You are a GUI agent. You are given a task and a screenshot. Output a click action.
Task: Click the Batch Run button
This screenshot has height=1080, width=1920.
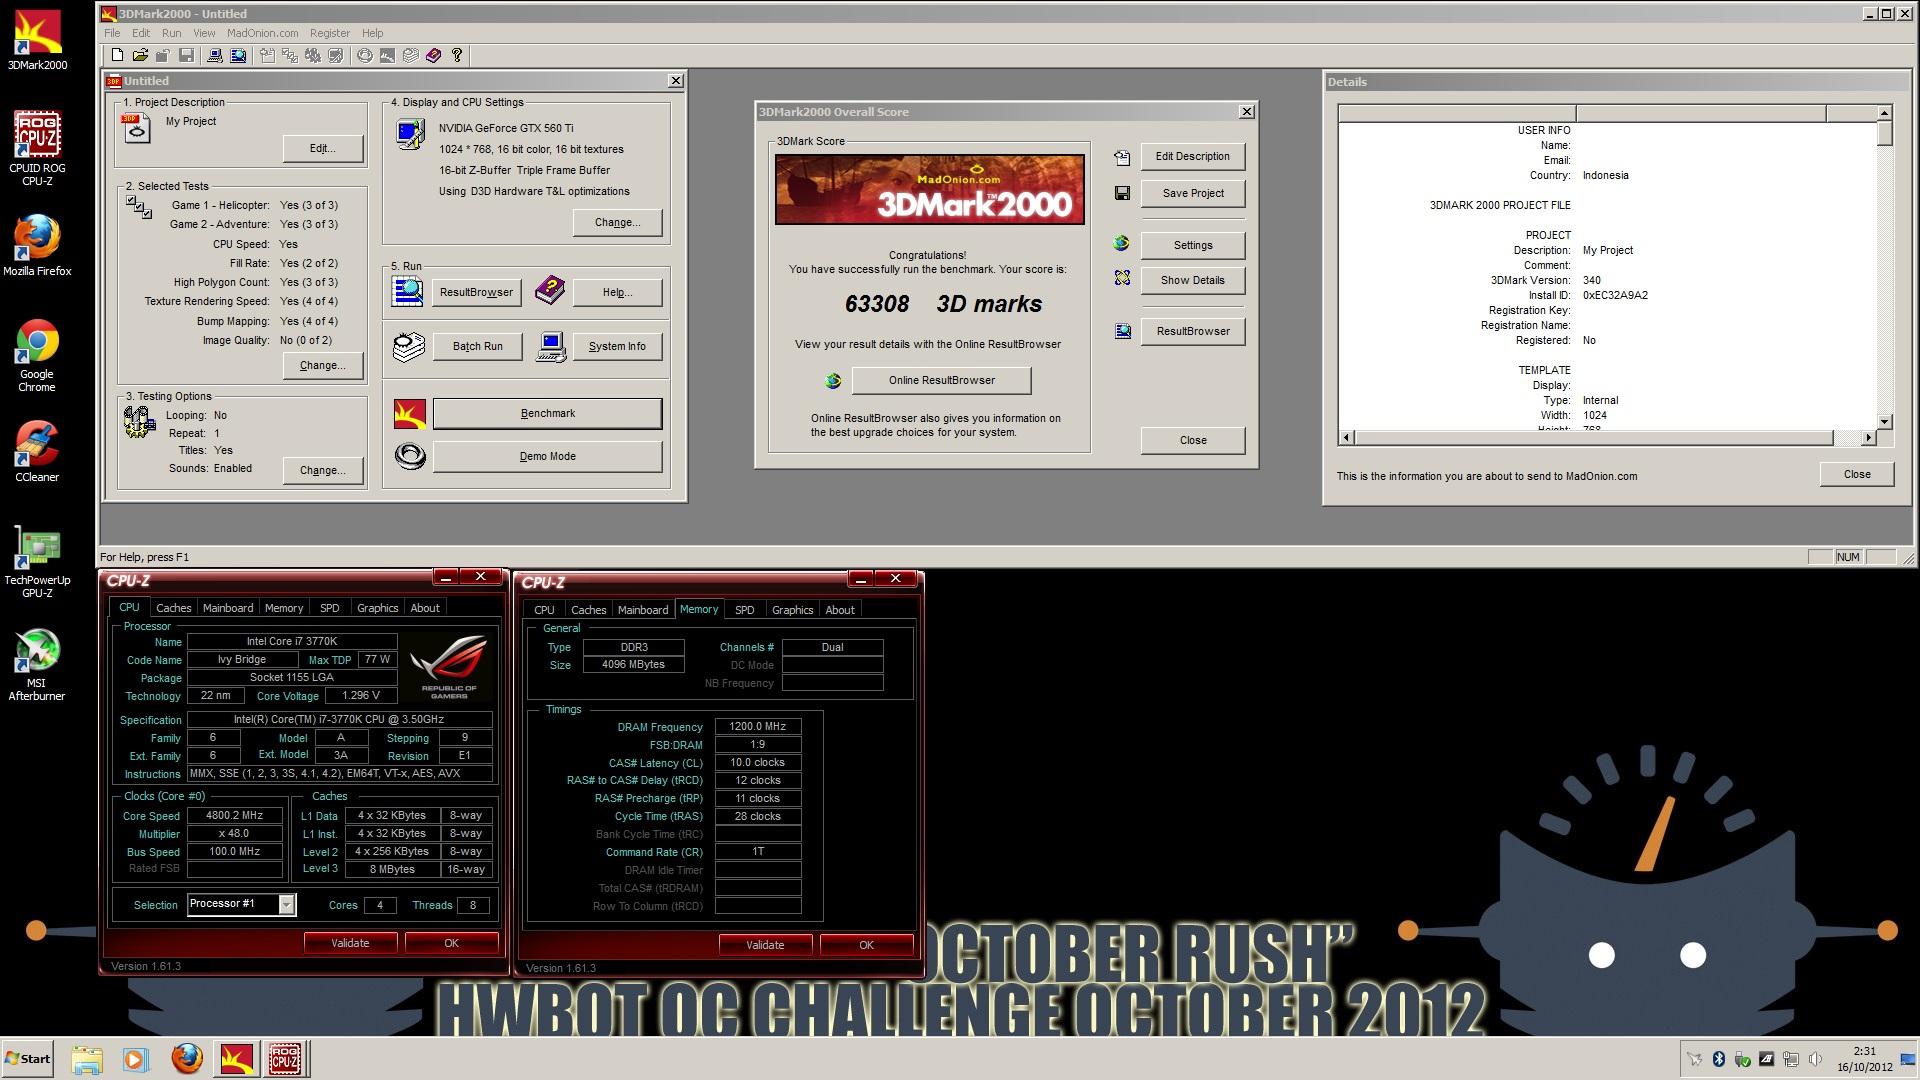pyautogui.click(x=477, y=346)
